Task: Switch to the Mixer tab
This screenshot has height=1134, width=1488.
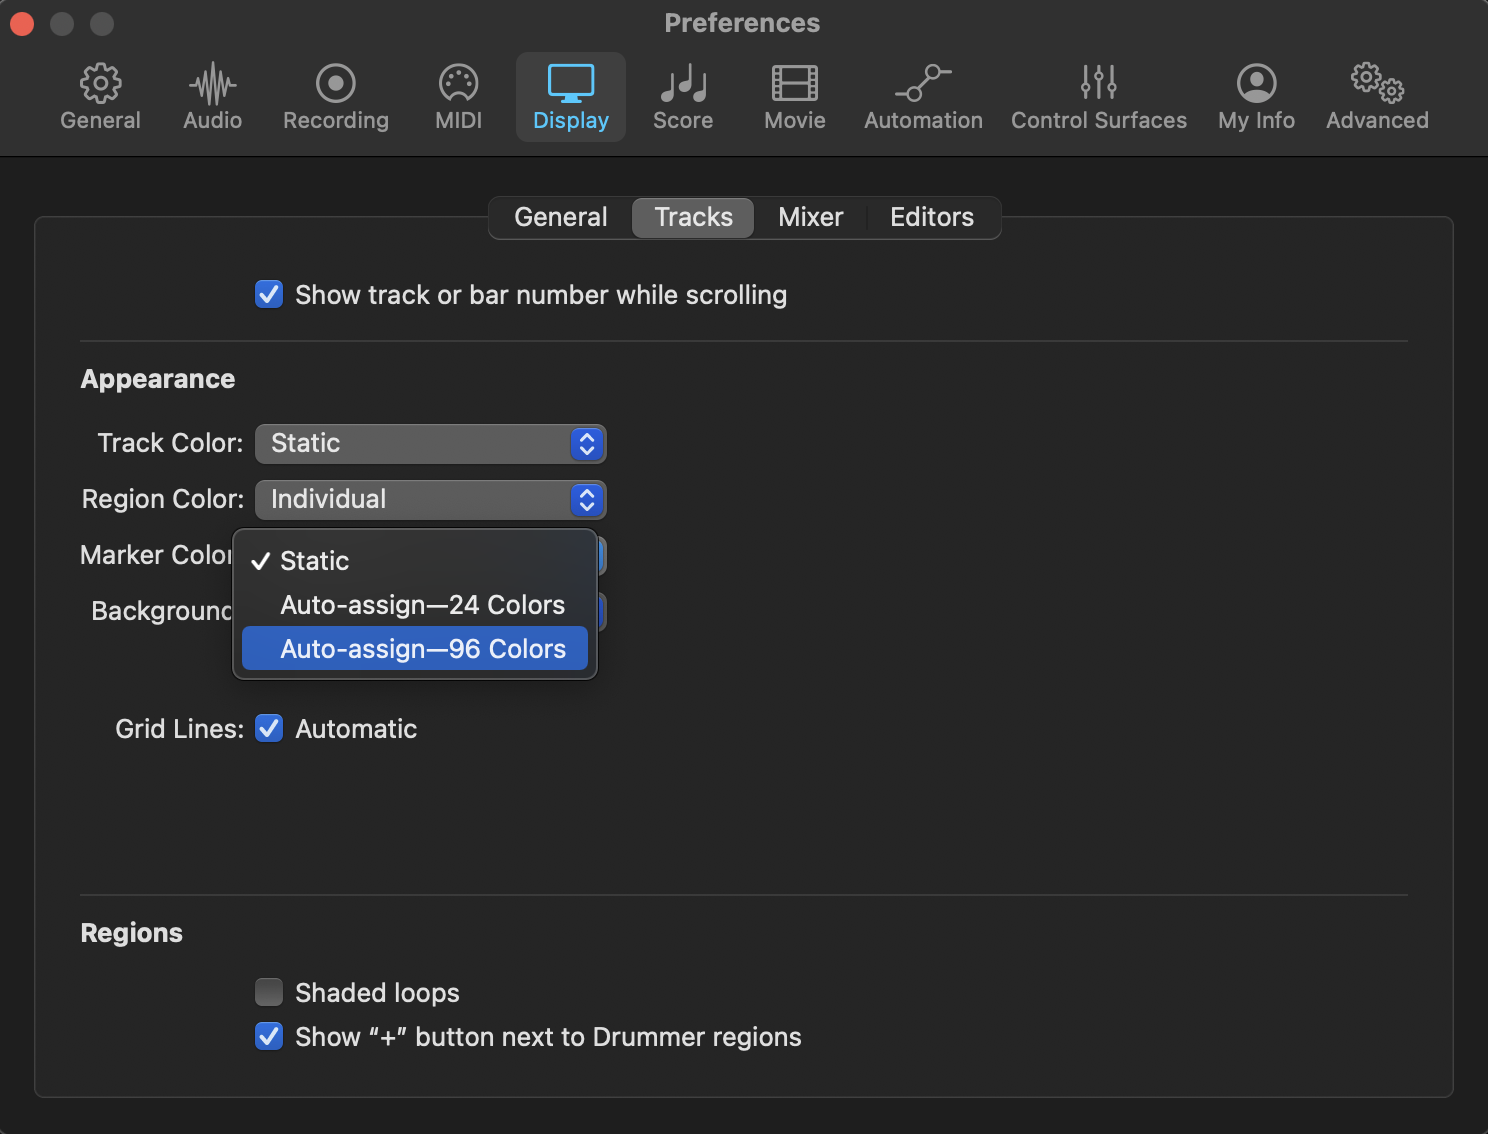Action: click(810, 217)
